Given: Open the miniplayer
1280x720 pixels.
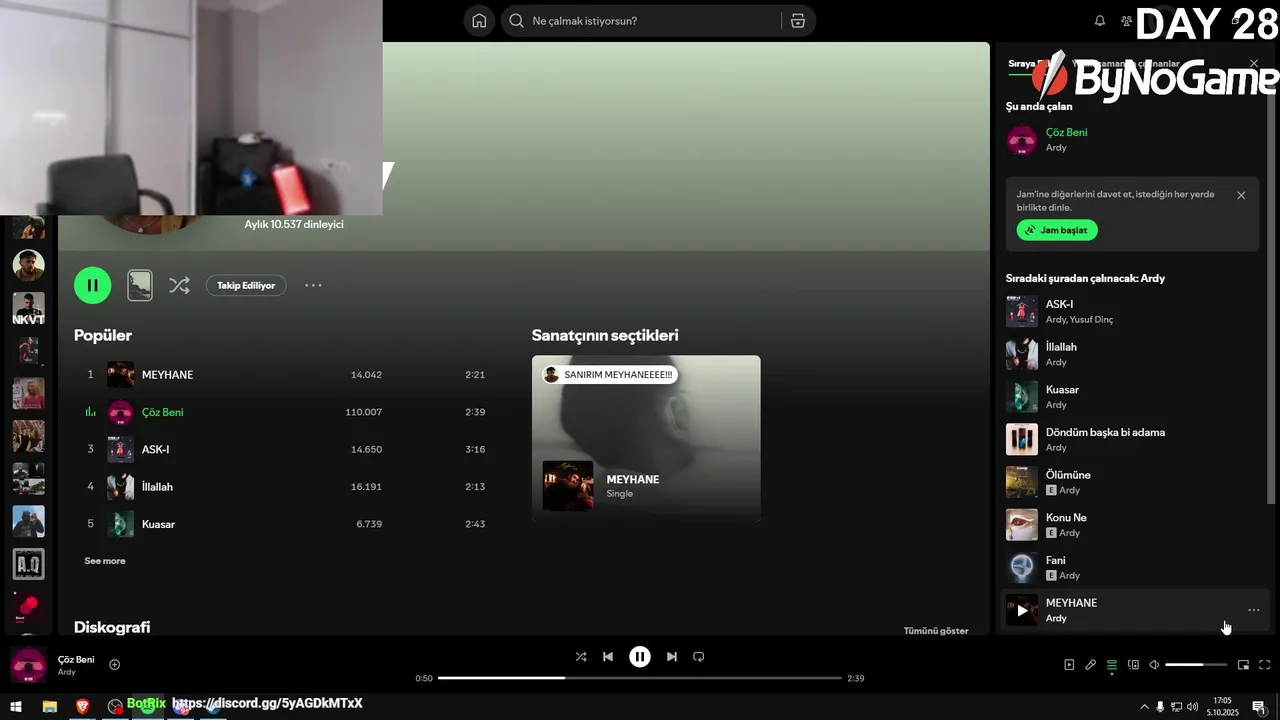Looking at the screenshot, I should [1244, 665].
